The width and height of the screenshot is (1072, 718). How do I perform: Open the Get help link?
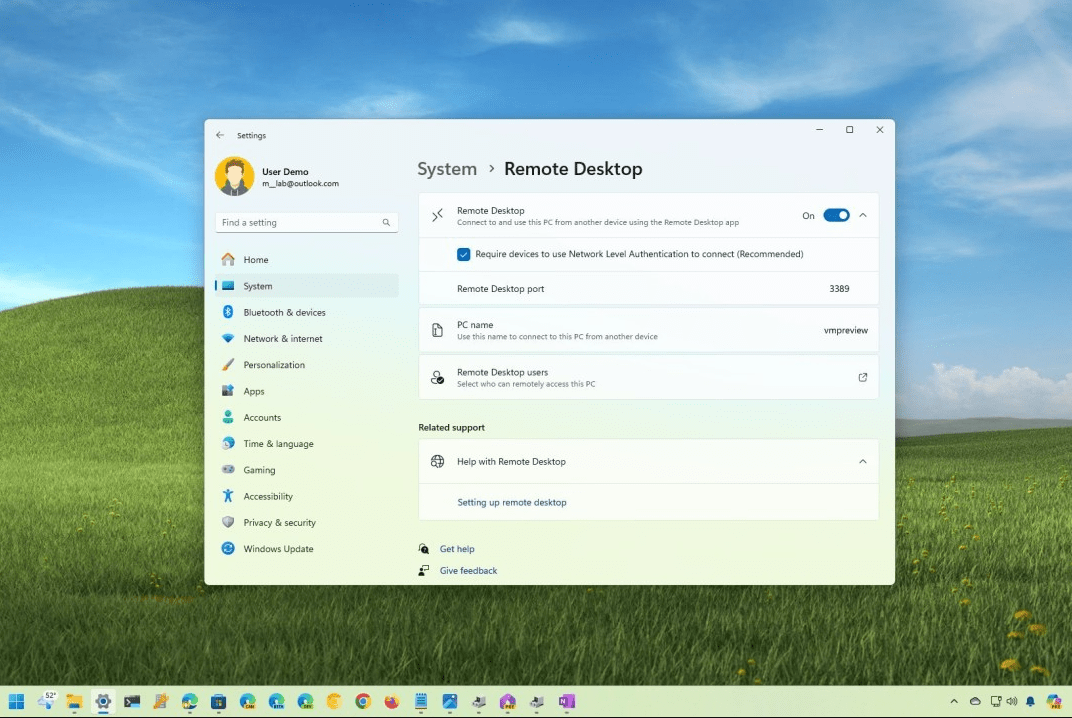(x=457, y=549)
